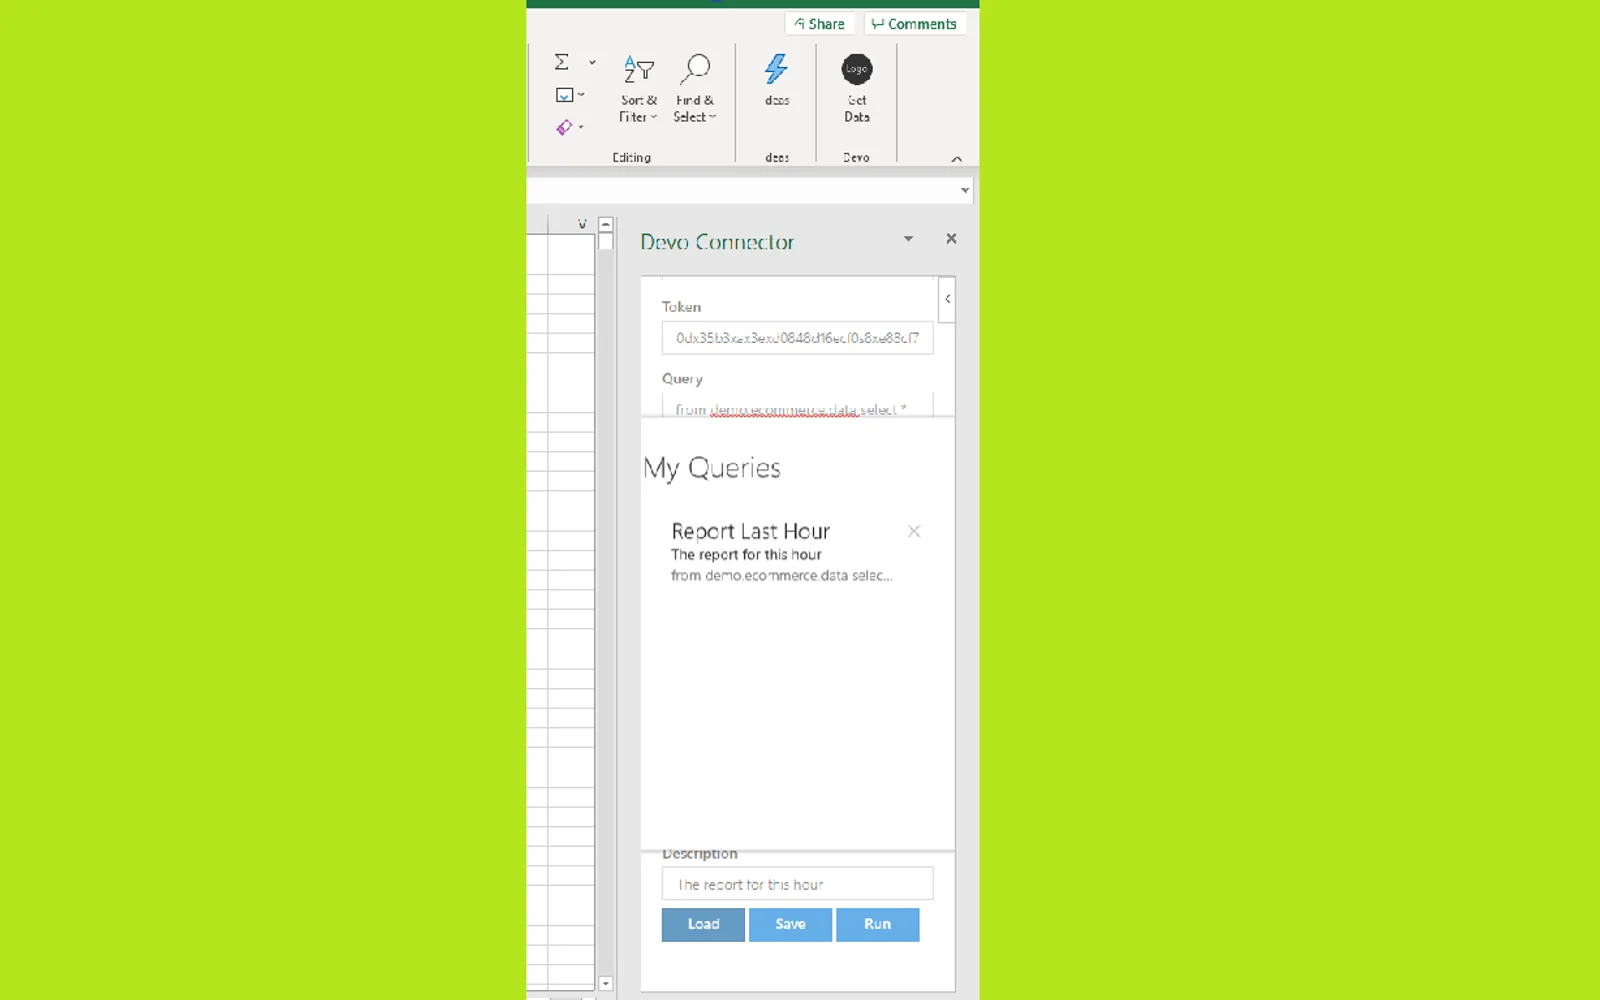Image resolution: width=1600 pixels, height=1000 pixels.
Task: Click the vertical scrollbar up arrow
Action: pyautogui.click(x=605, y=225)
